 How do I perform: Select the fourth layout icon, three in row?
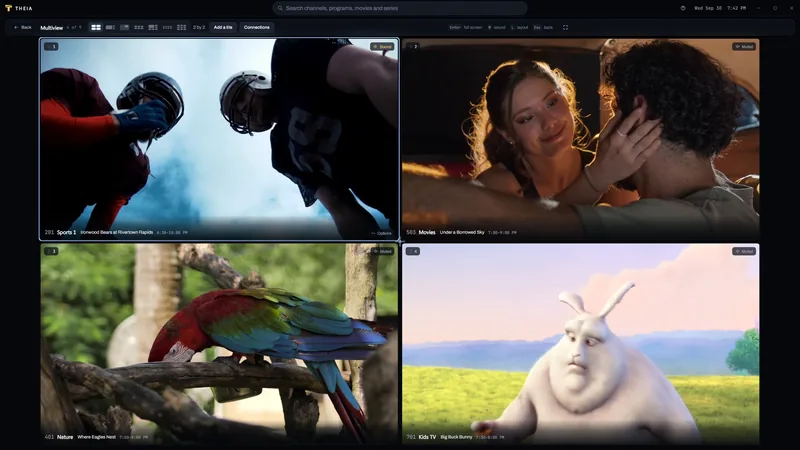click(139, 28)
